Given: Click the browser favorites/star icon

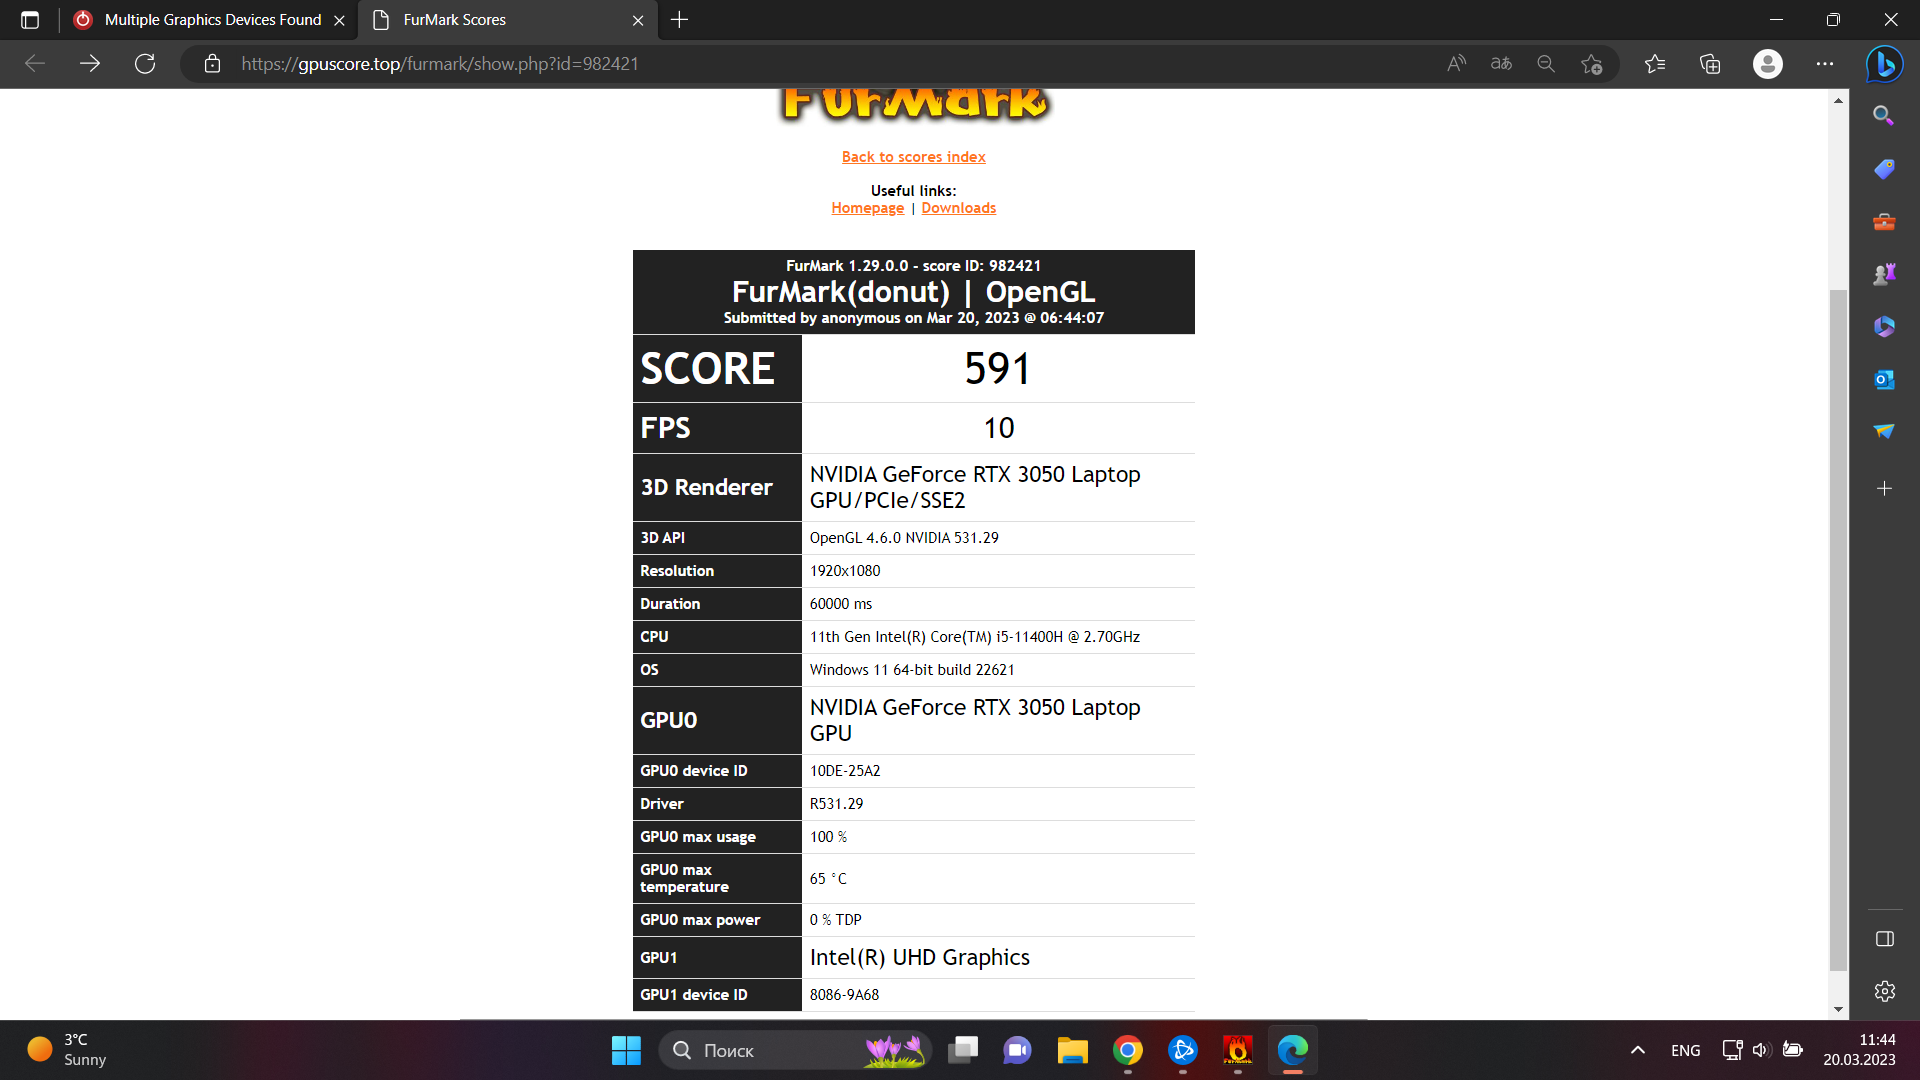Looking at the screenshot, I should 1592,63.
